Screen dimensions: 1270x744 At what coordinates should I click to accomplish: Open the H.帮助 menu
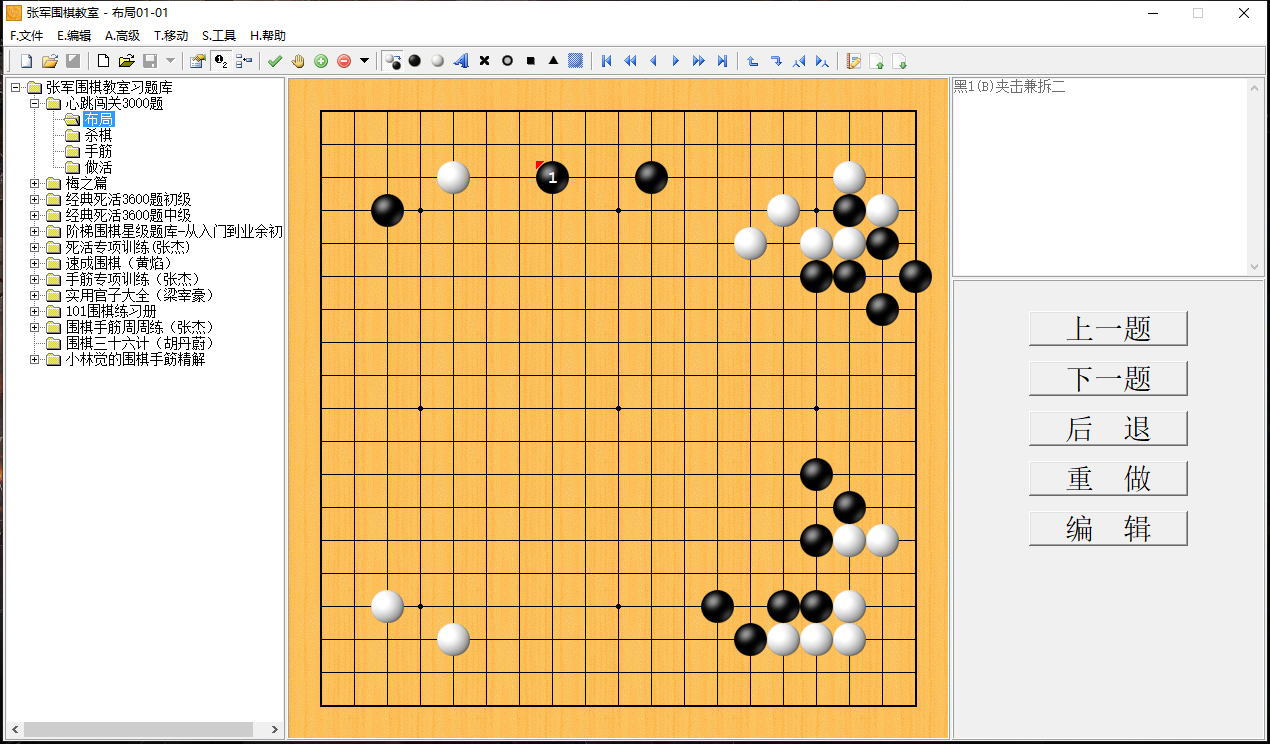(268, 35)
